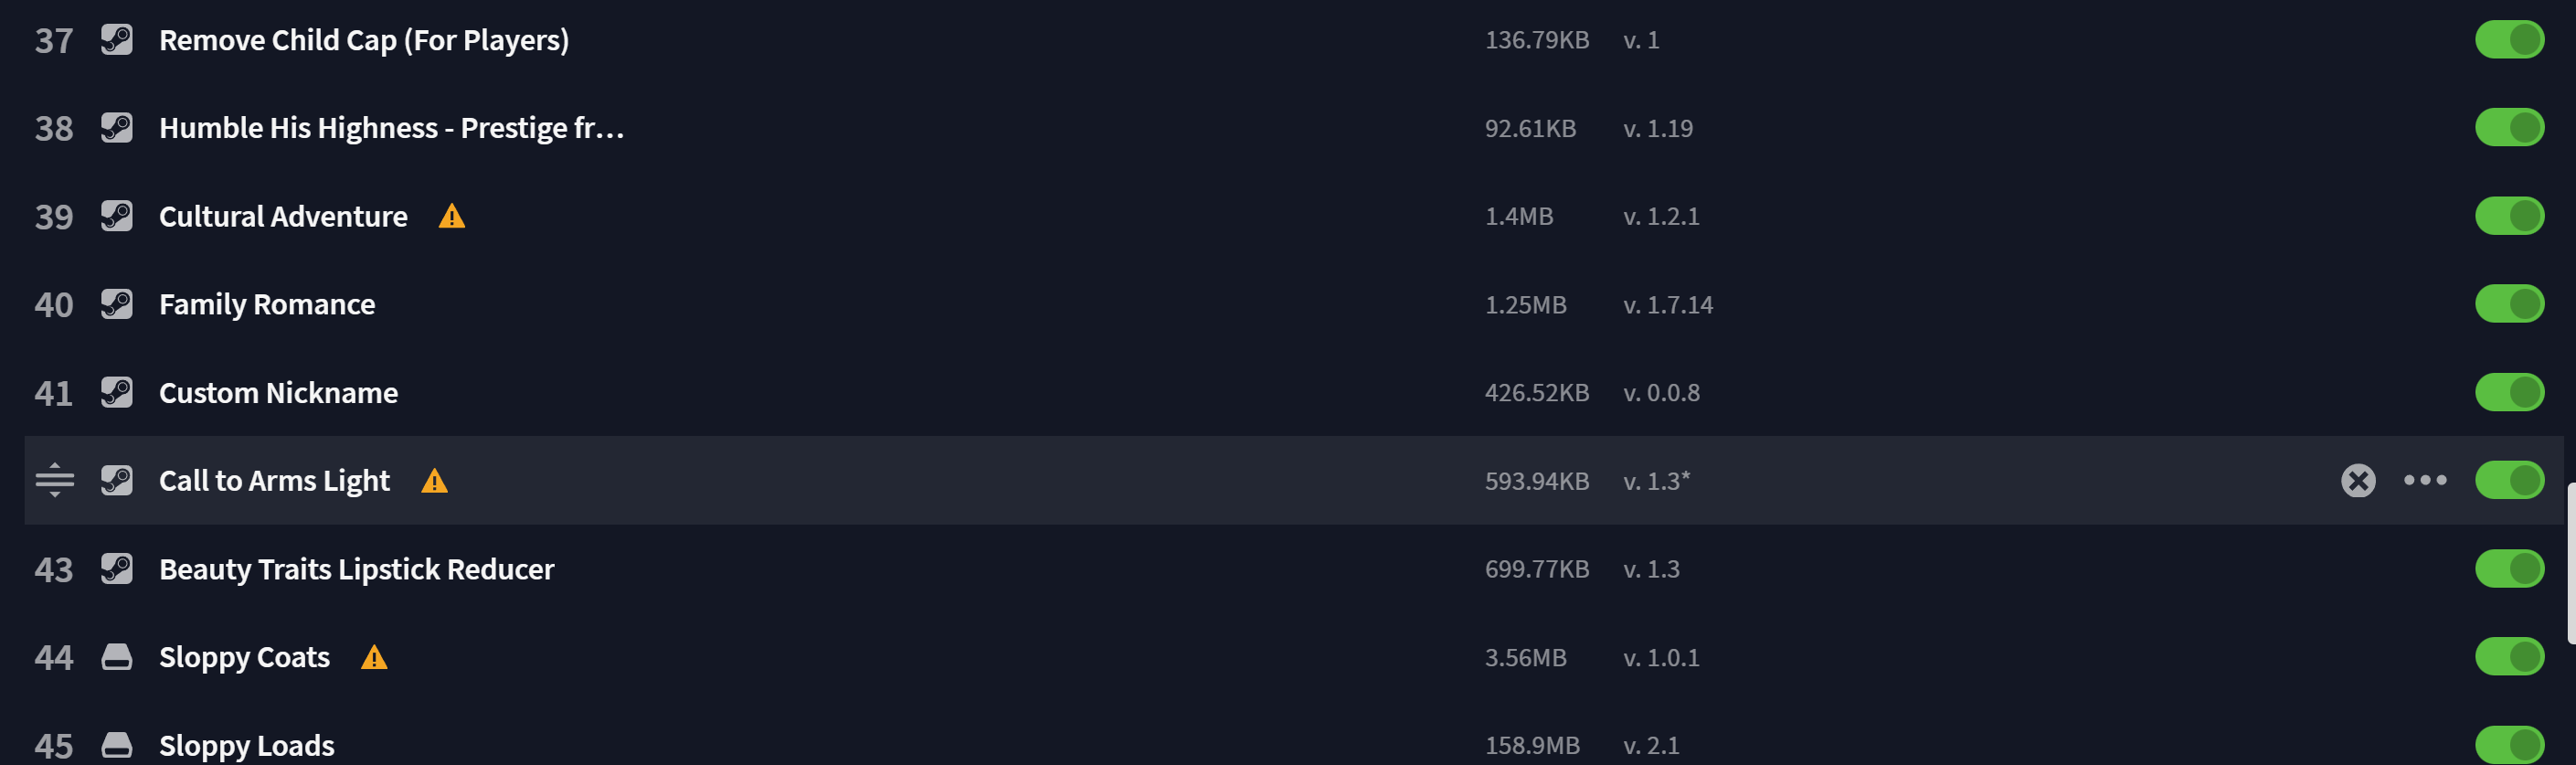Viewport: 2576px width, 765px height.
Task: Click Steam icon beside Family Romance
Action: (x=117, y=304)
